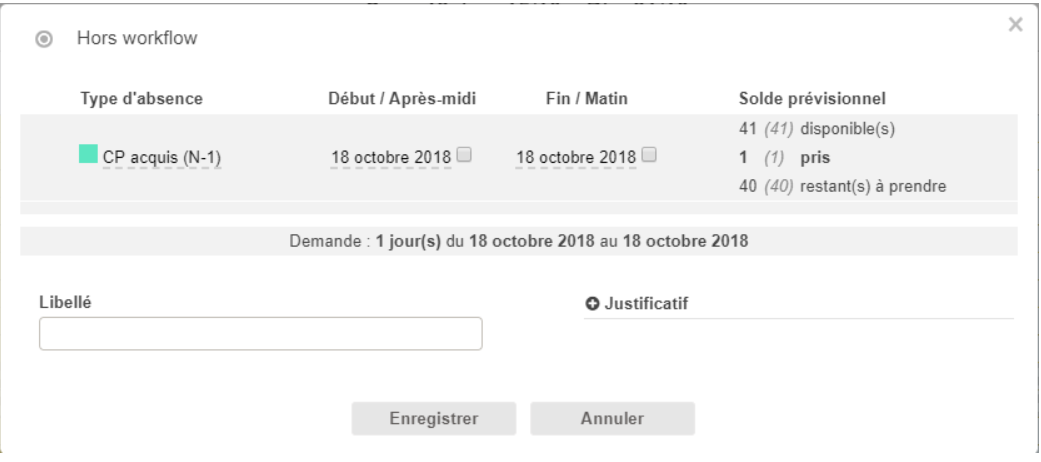Viewport: 1041px width, 462px height.
Task: Click the Hors workflow label text
Action: click(x=137, y=41)
